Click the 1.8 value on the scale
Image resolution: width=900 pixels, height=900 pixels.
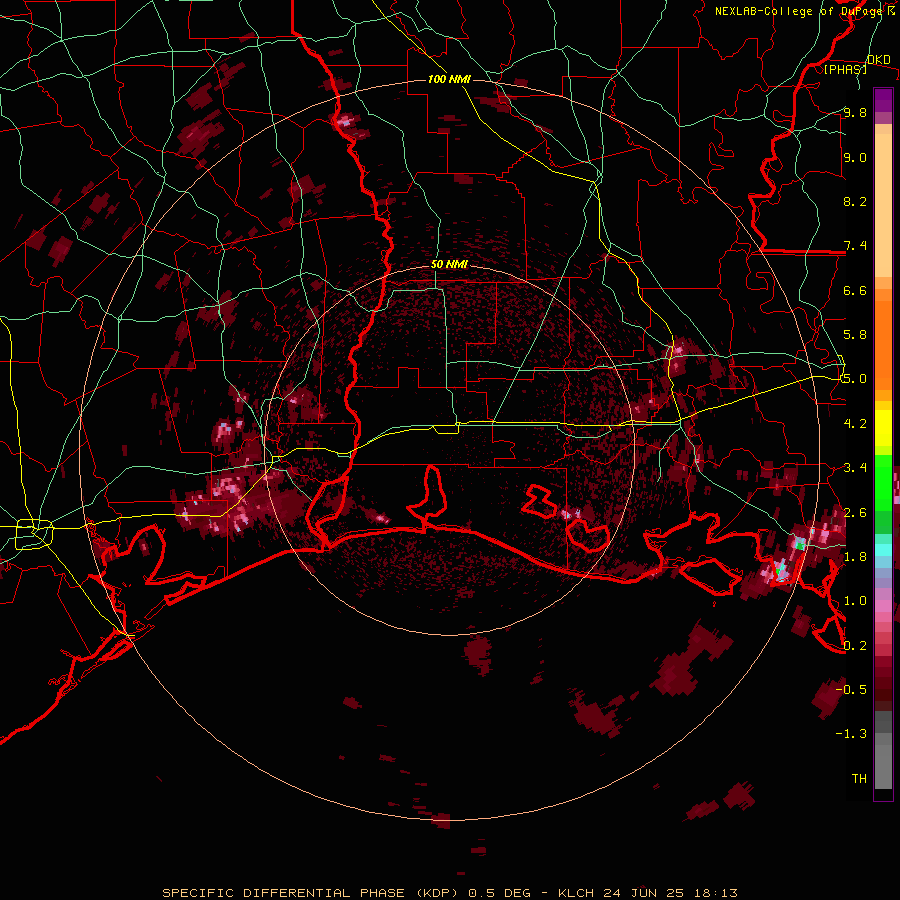coord(855,557)
